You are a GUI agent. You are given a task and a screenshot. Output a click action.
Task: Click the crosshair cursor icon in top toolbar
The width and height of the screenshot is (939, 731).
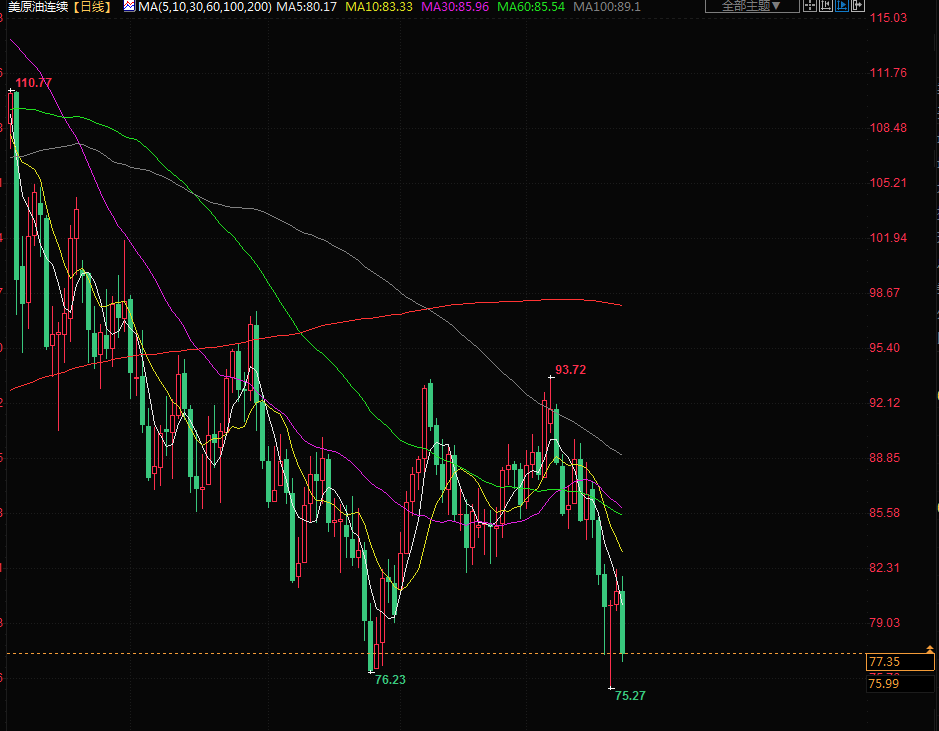(810, 6)
